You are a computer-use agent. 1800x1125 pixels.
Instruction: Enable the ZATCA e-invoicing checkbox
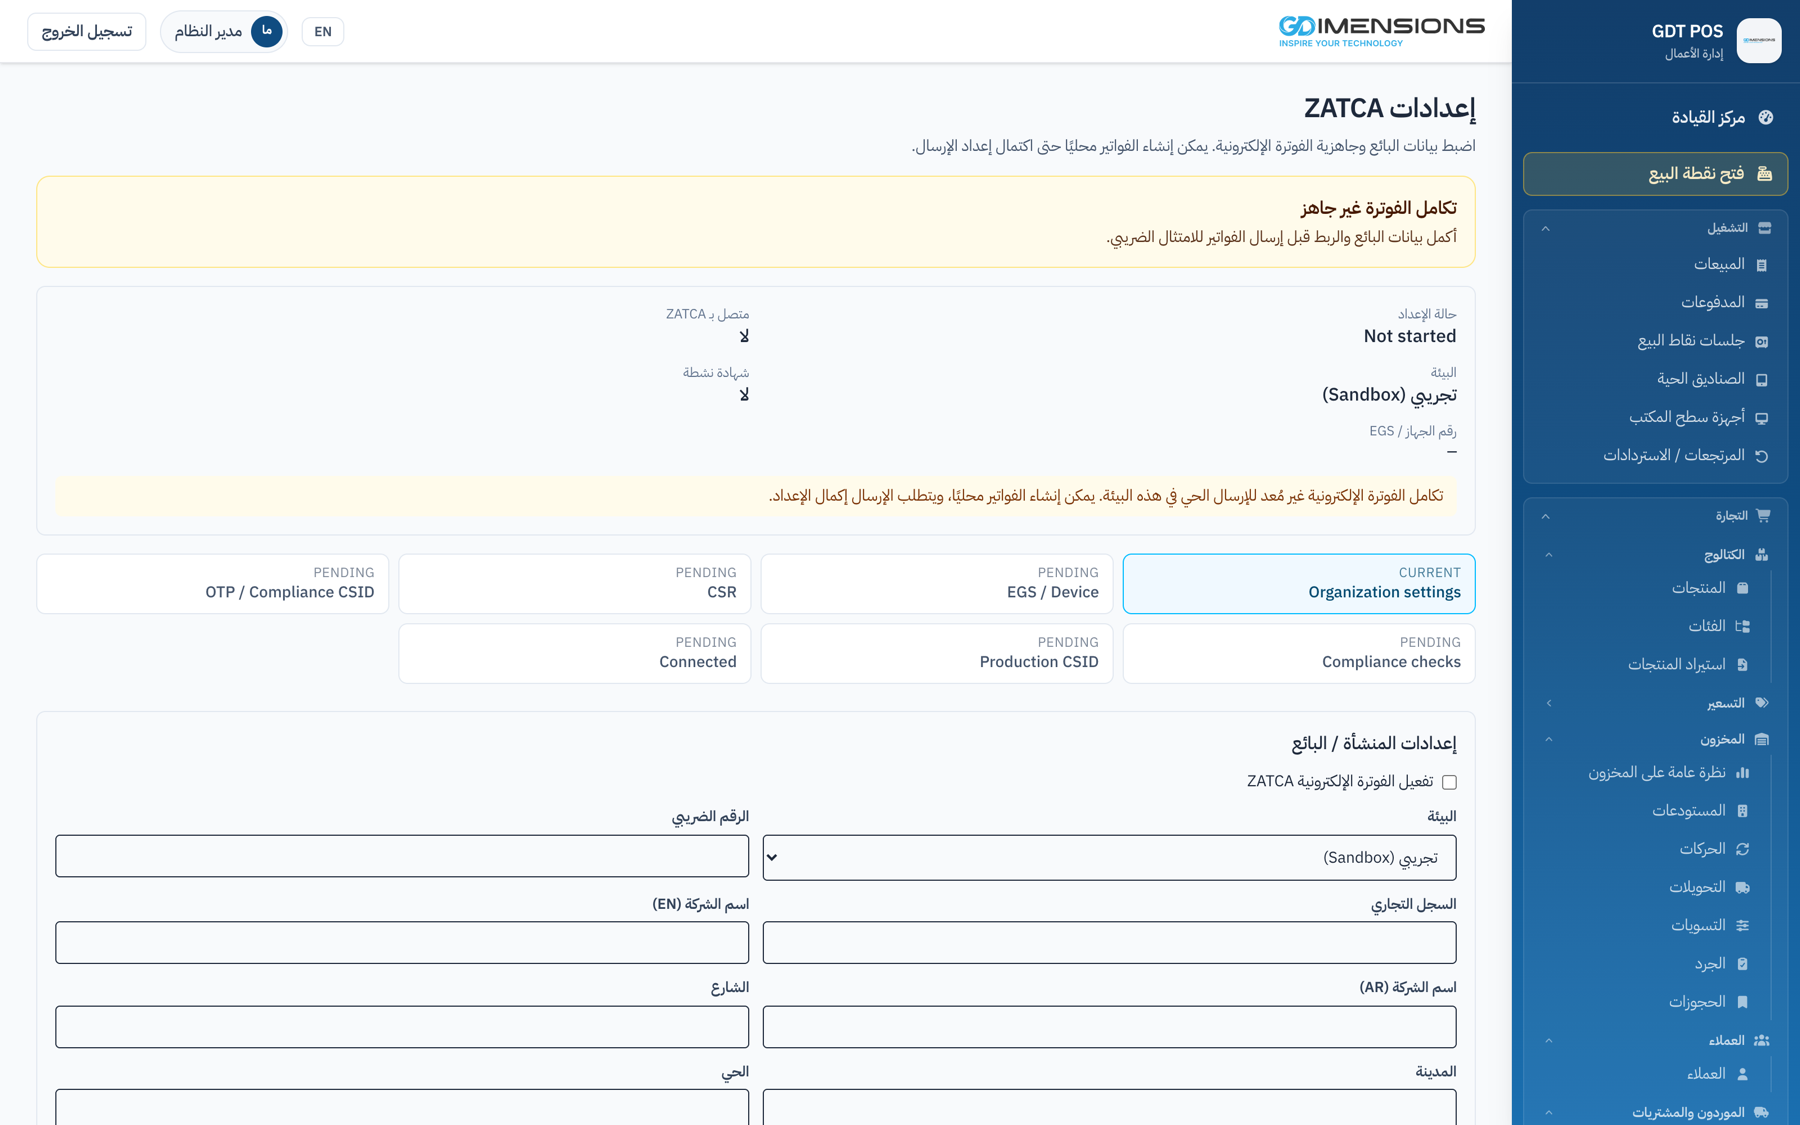pyautogui.click(x=1449, y=782)
